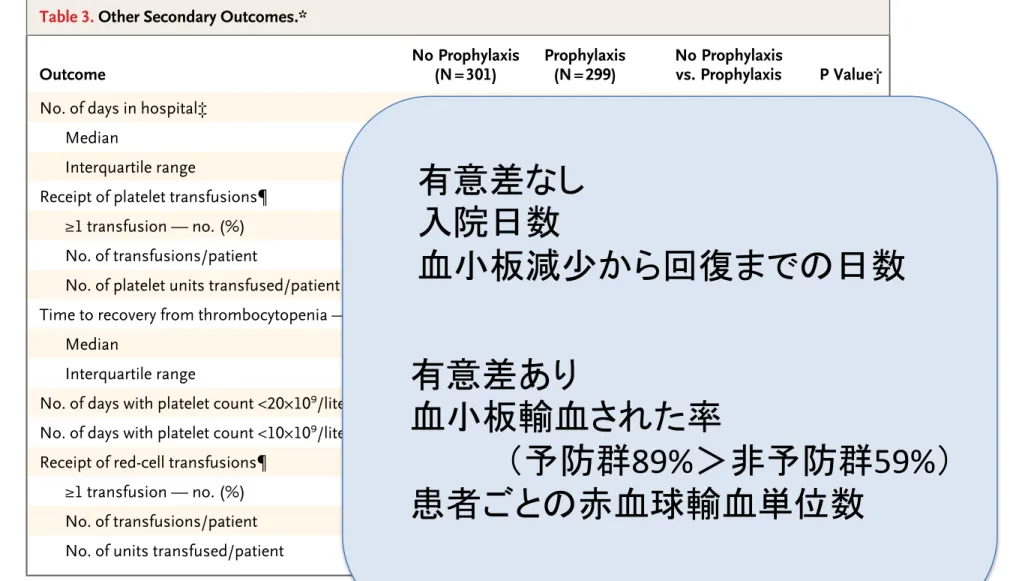Select 'Receipt of platelet transfusions' row
1013x581 pixels.
tap(153, 197)
